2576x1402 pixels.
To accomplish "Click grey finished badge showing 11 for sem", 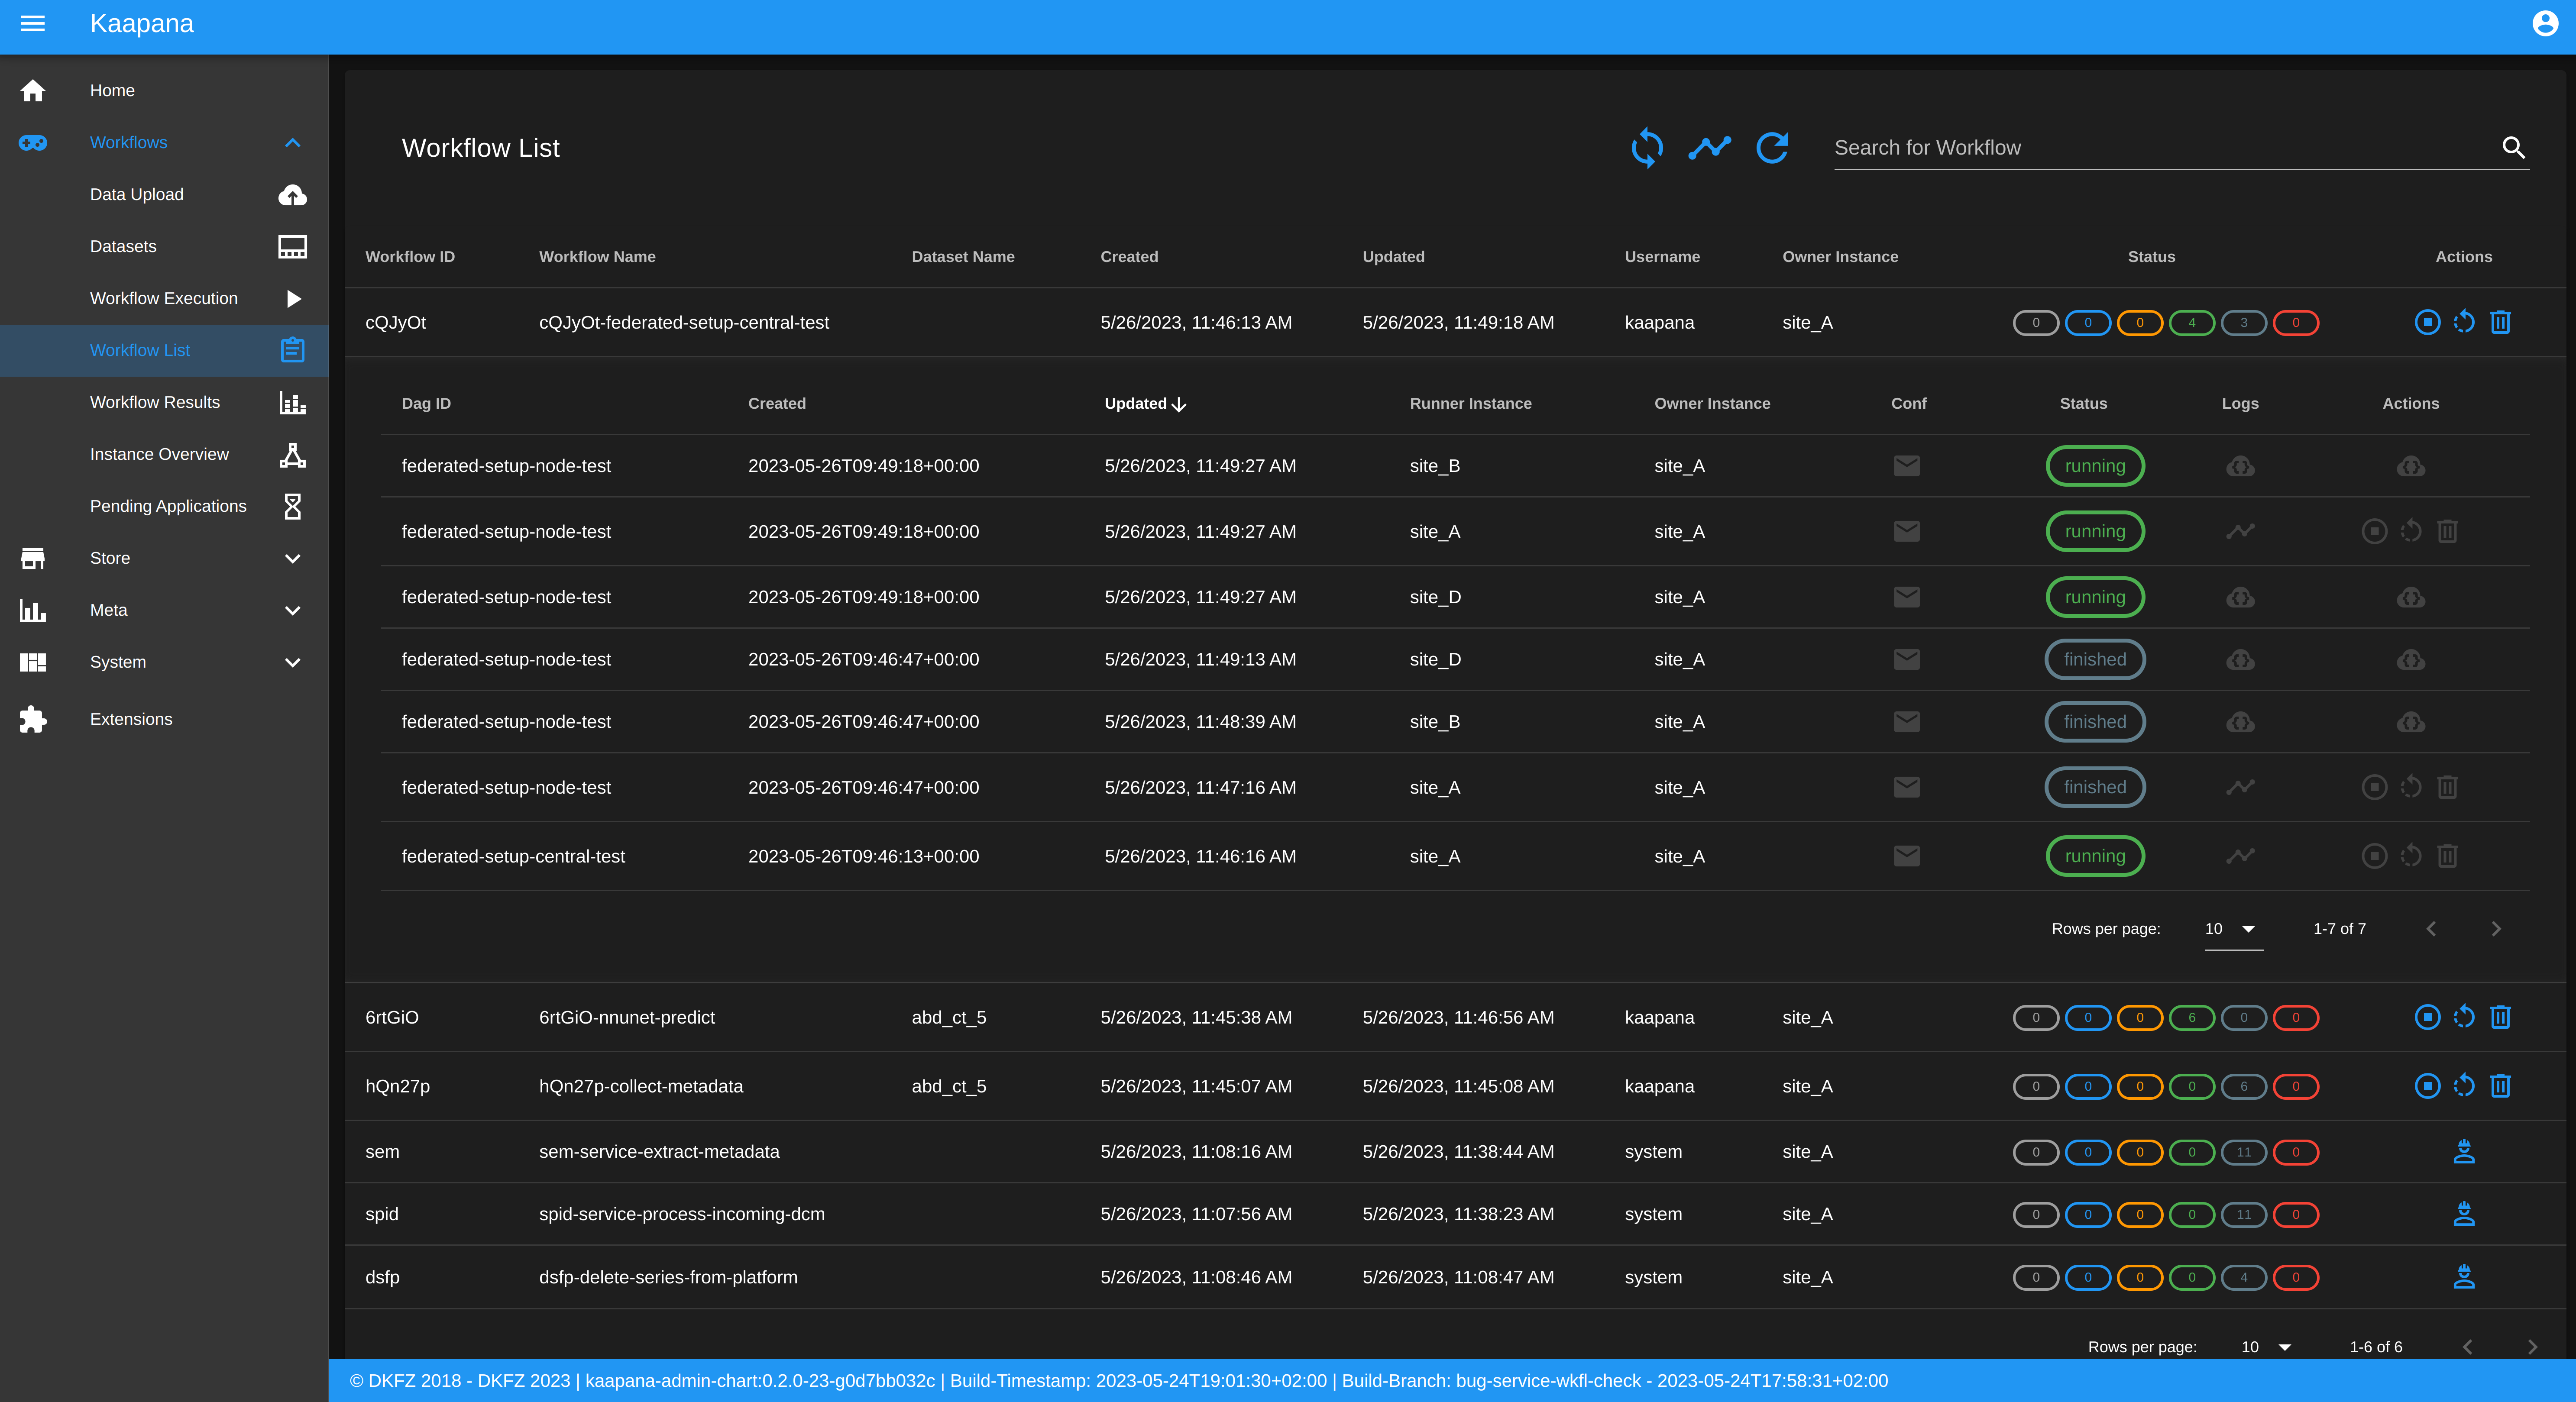I will pyautogui.click(x=2243, y=1153).
